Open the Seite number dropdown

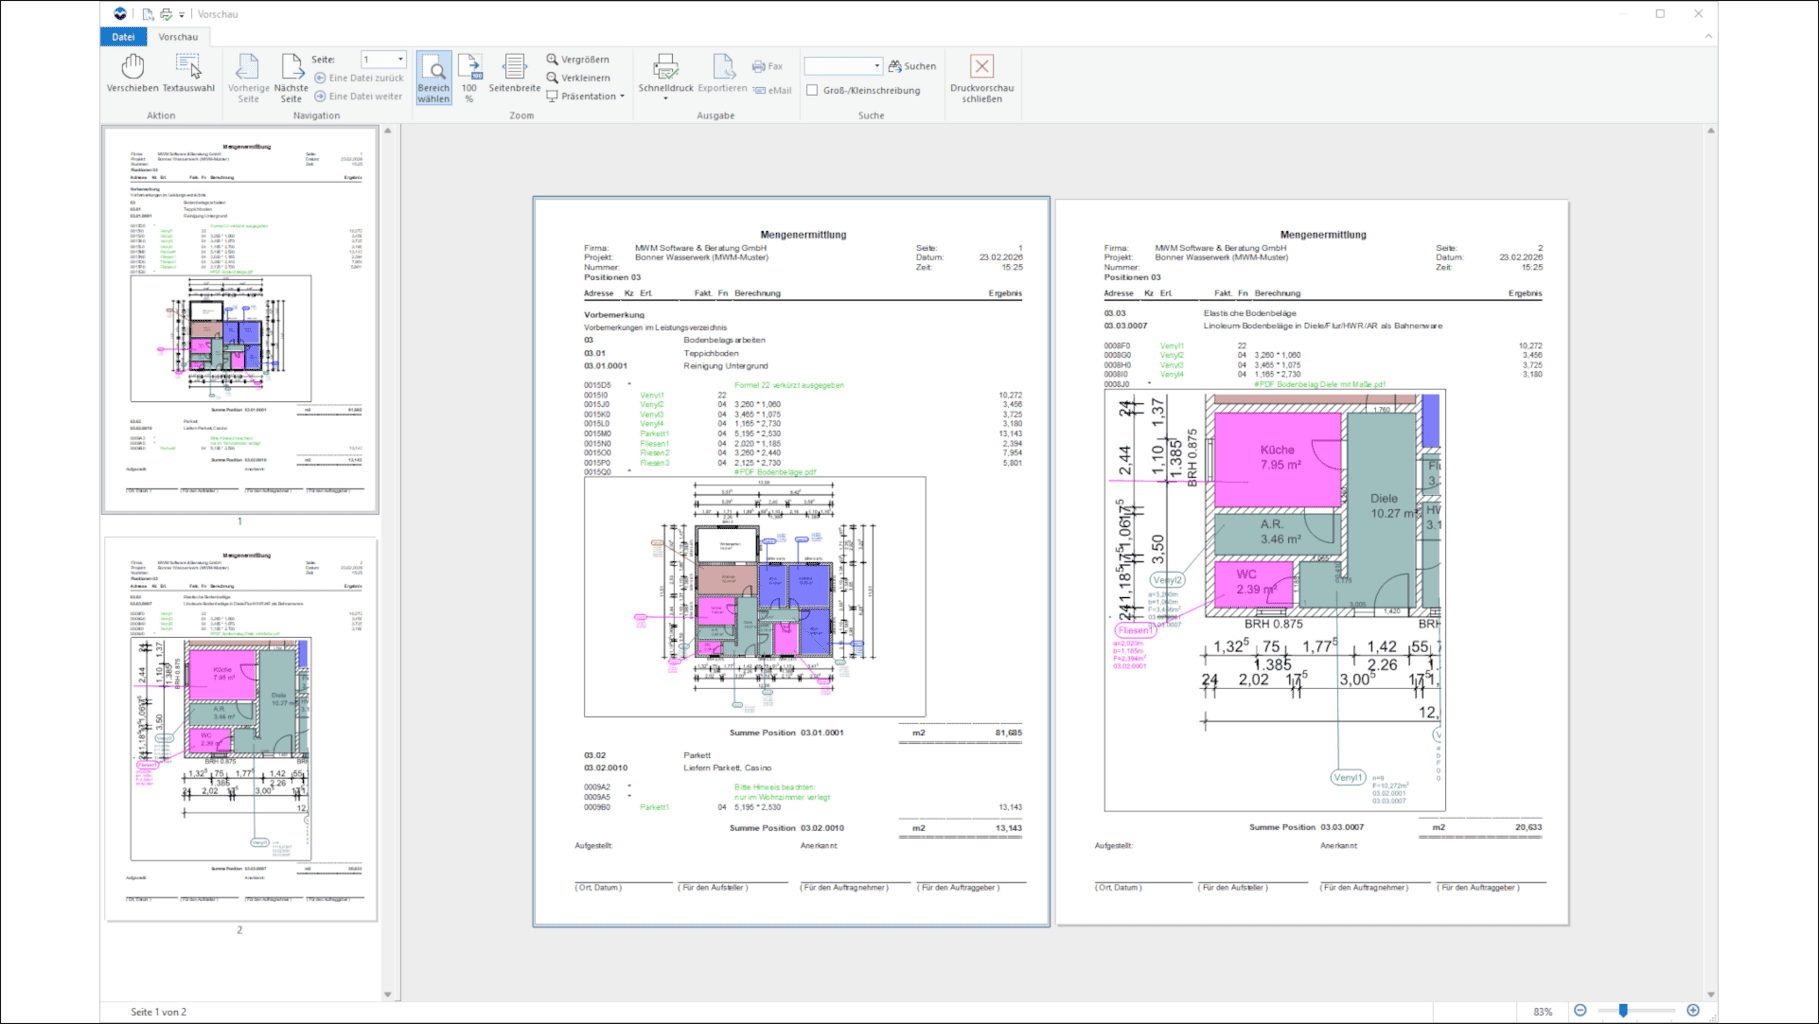coord(401,59)
